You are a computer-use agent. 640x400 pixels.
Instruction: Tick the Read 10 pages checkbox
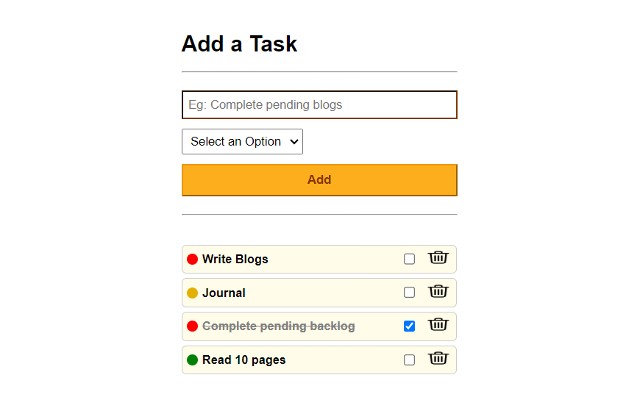click(409, 360)
